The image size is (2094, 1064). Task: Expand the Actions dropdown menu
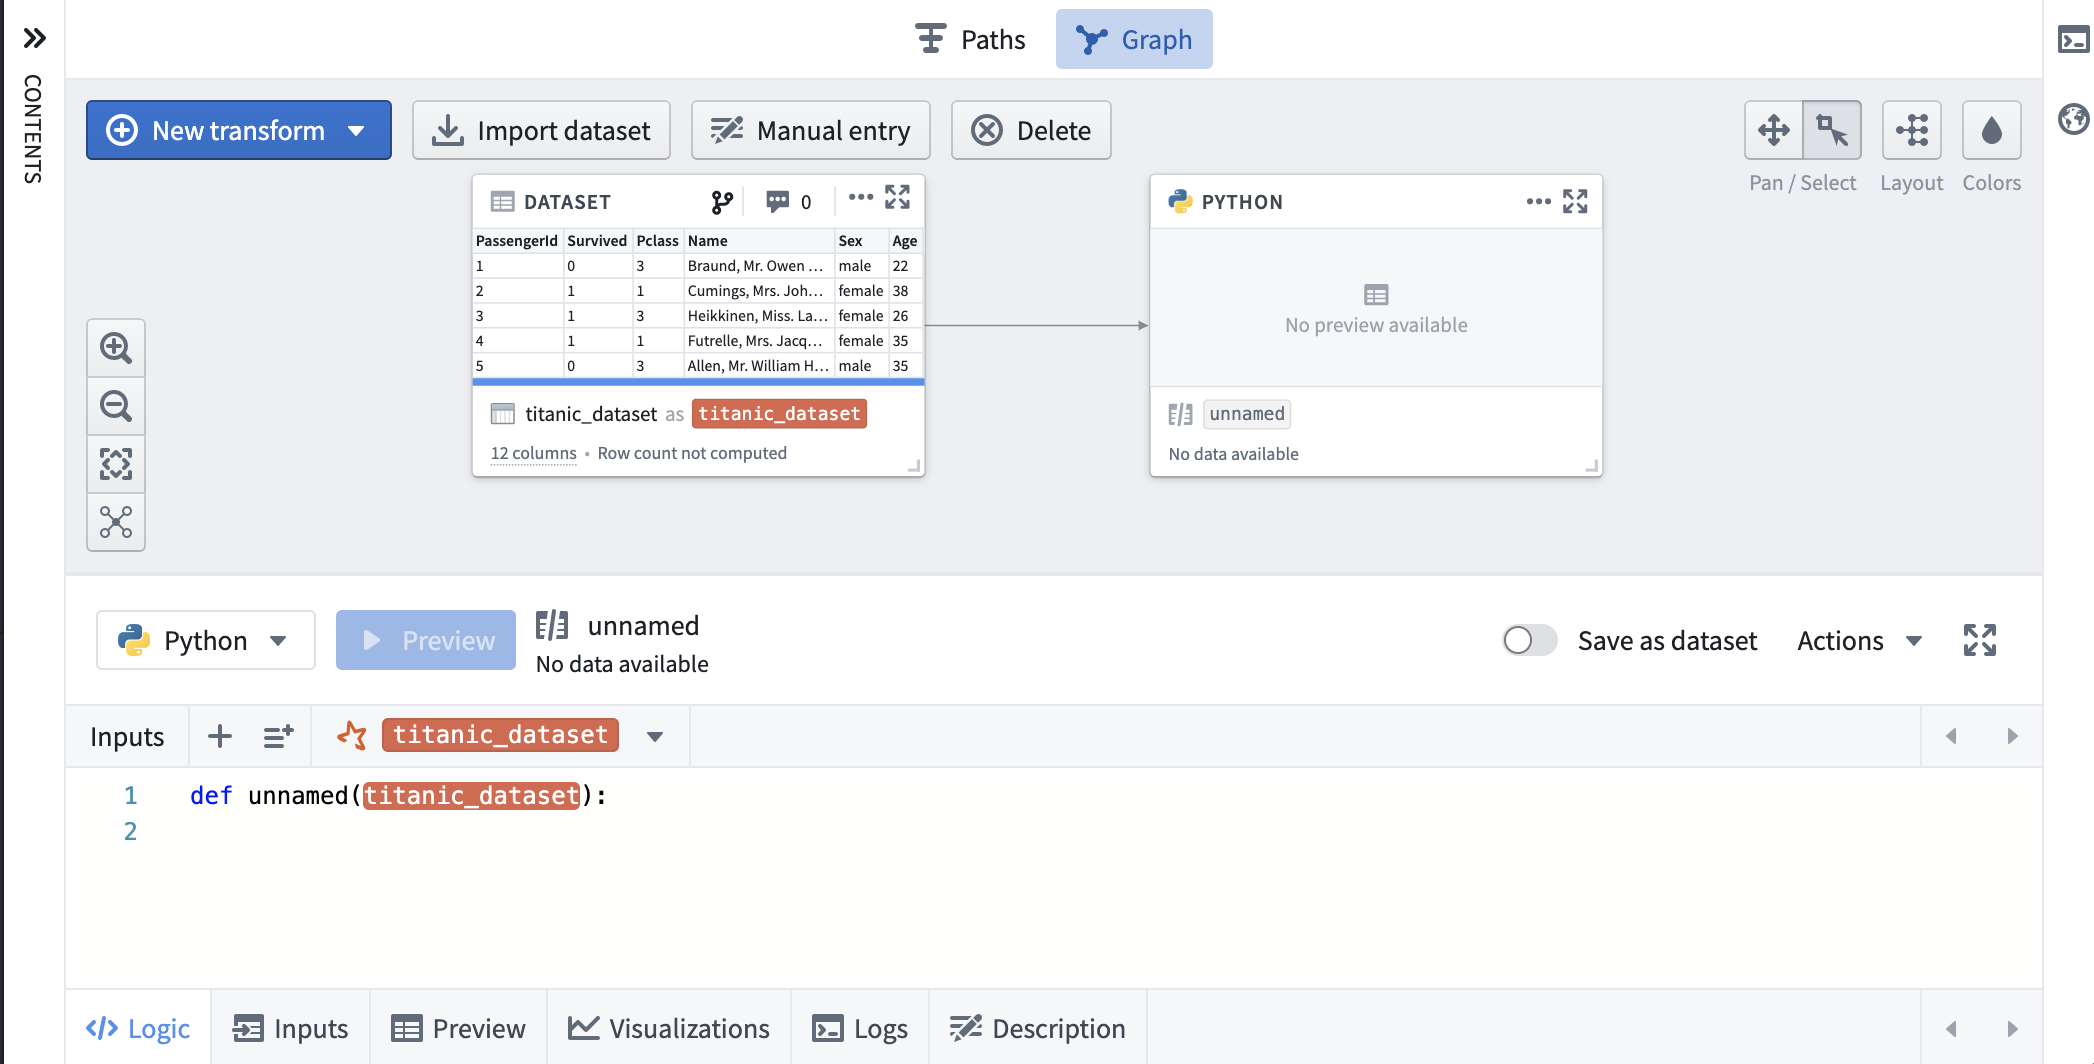point(1859,640)
